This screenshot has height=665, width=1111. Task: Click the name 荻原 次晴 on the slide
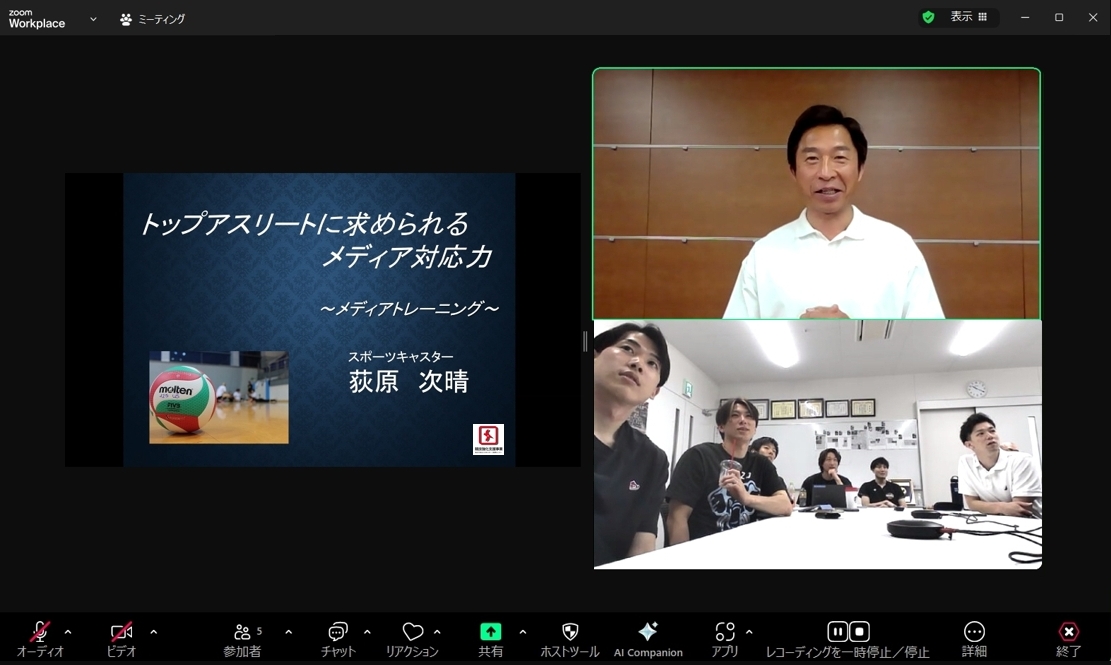point(409,382)
